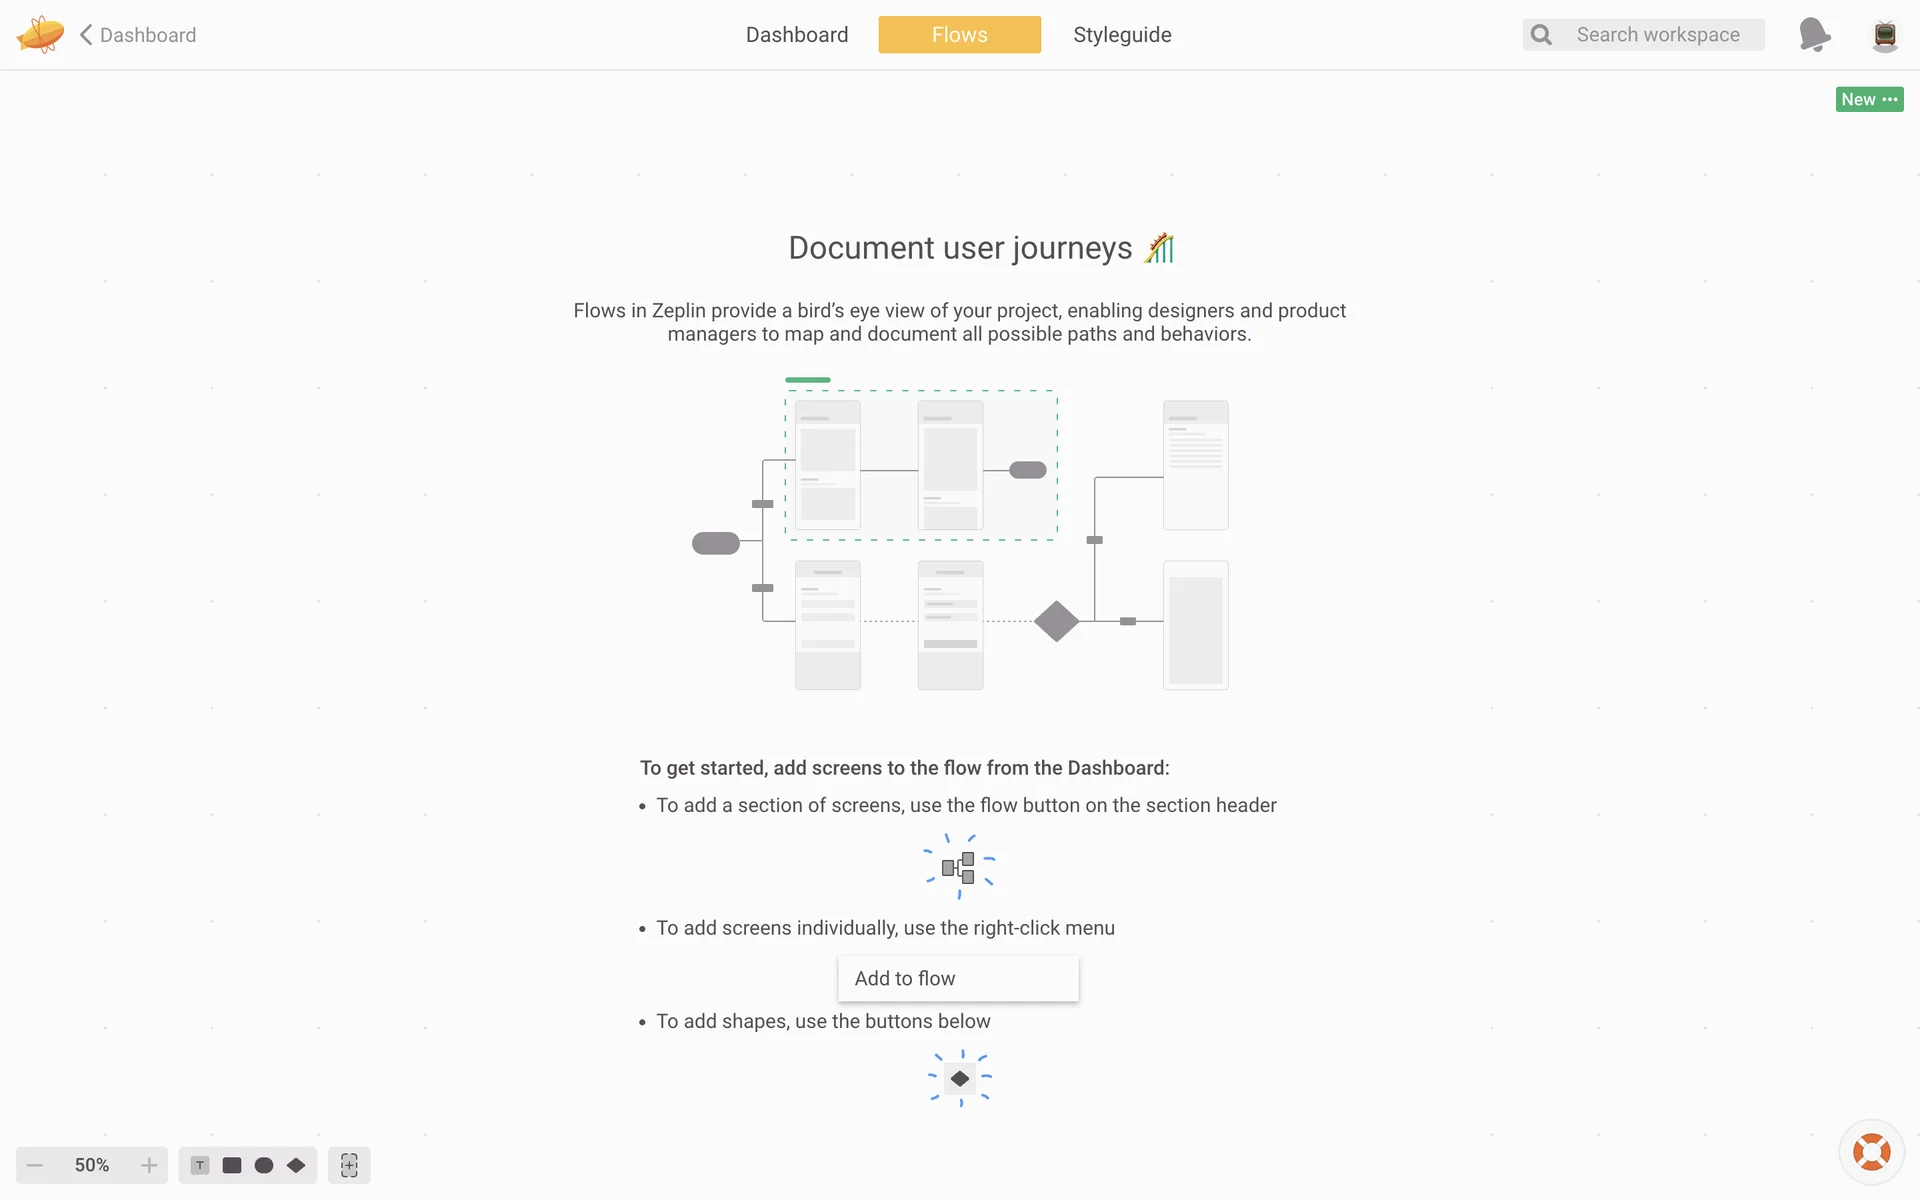Viewport: 1920px width, 1200px height.
Task: Open the New options menu
Action: [x=1869, y=99]
